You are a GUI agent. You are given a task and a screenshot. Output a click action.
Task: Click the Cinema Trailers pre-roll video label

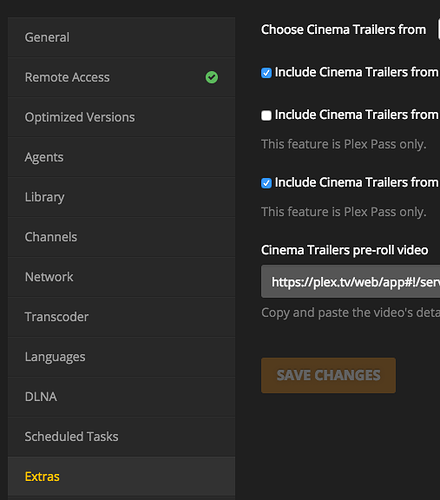pos(344,250)
